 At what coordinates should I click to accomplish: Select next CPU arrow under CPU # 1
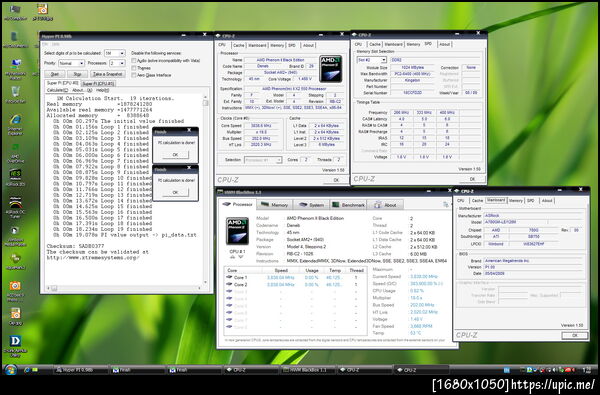(x=241, y=257)
